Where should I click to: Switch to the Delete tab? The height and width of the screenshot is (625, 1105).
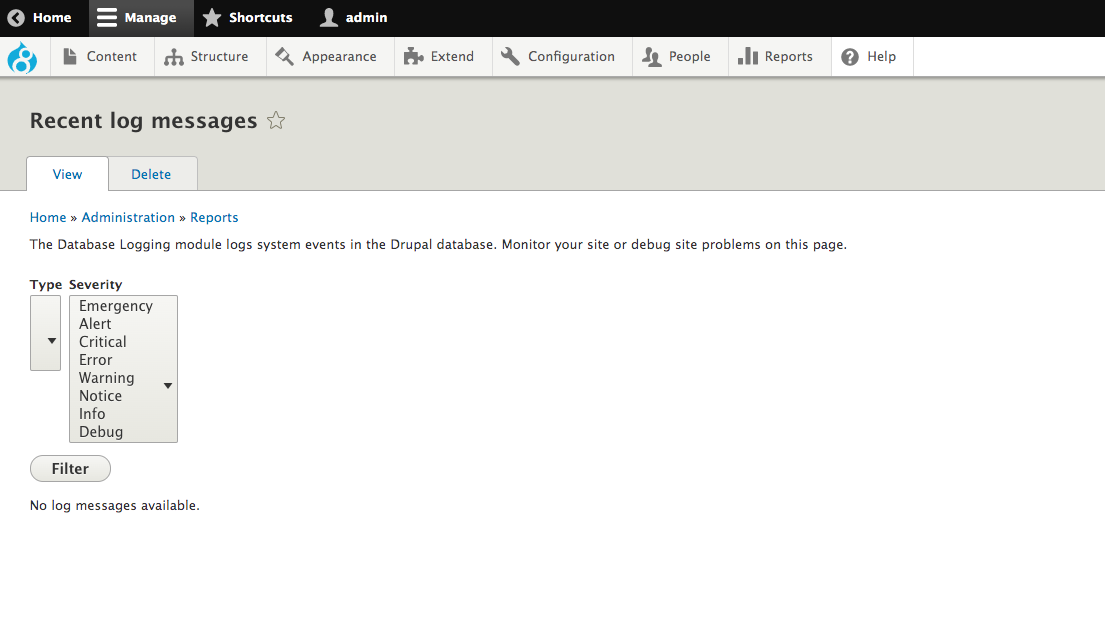tap(152, 173)
